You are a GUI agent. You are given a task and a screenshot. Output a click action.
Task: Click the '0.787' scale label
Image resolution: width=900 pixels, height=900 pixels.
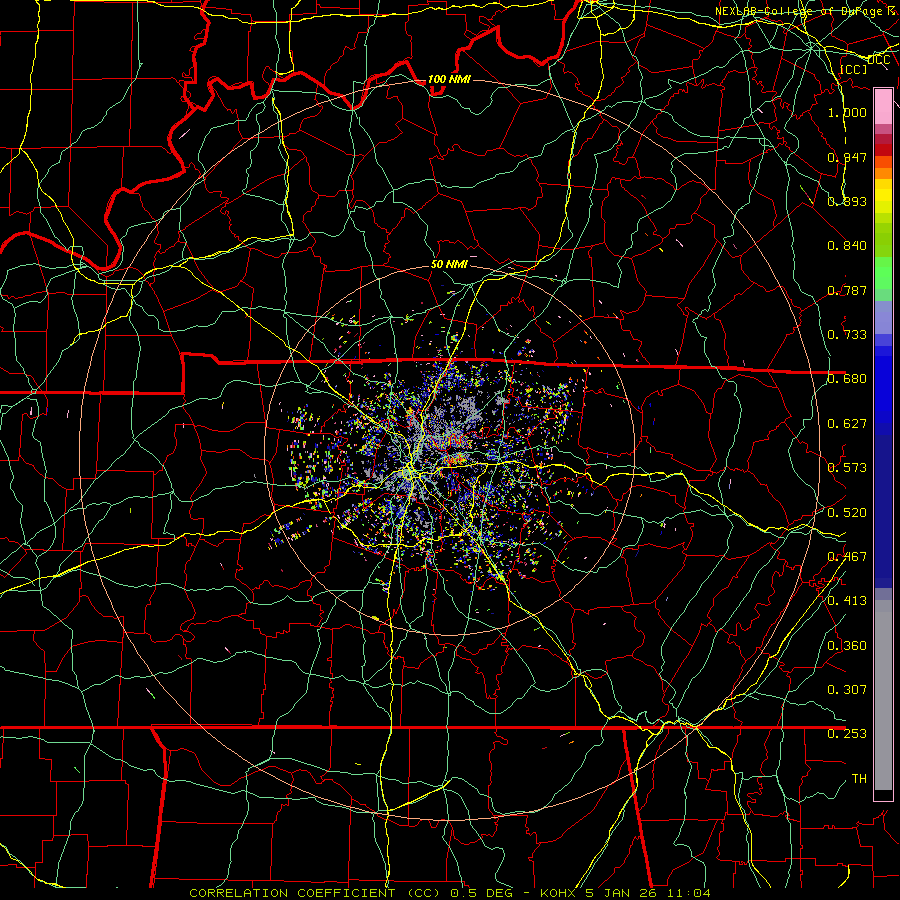coord(847,290)
